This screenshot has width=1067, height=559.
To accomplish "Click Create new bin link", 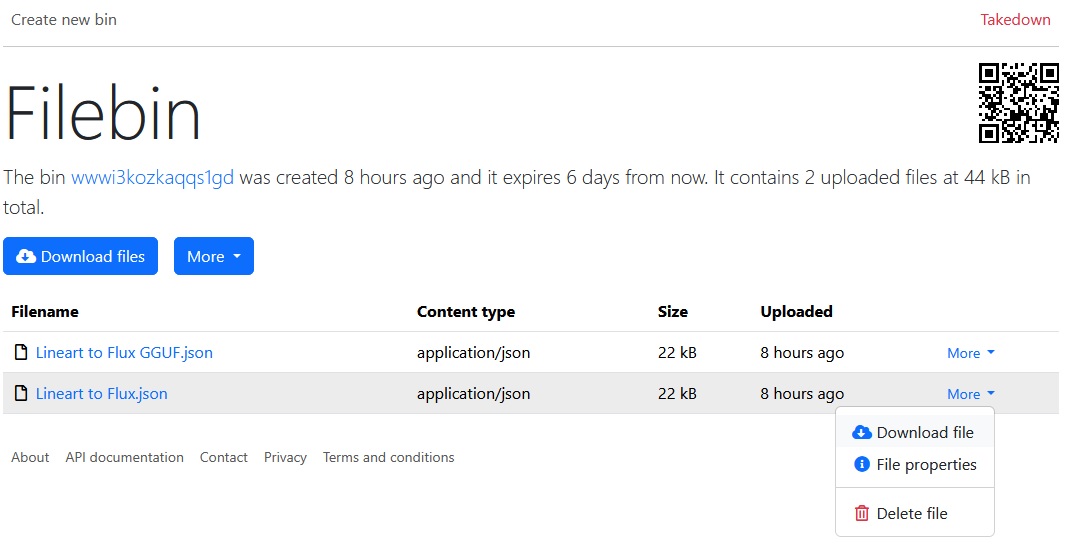I will click(x=64, y=20).
